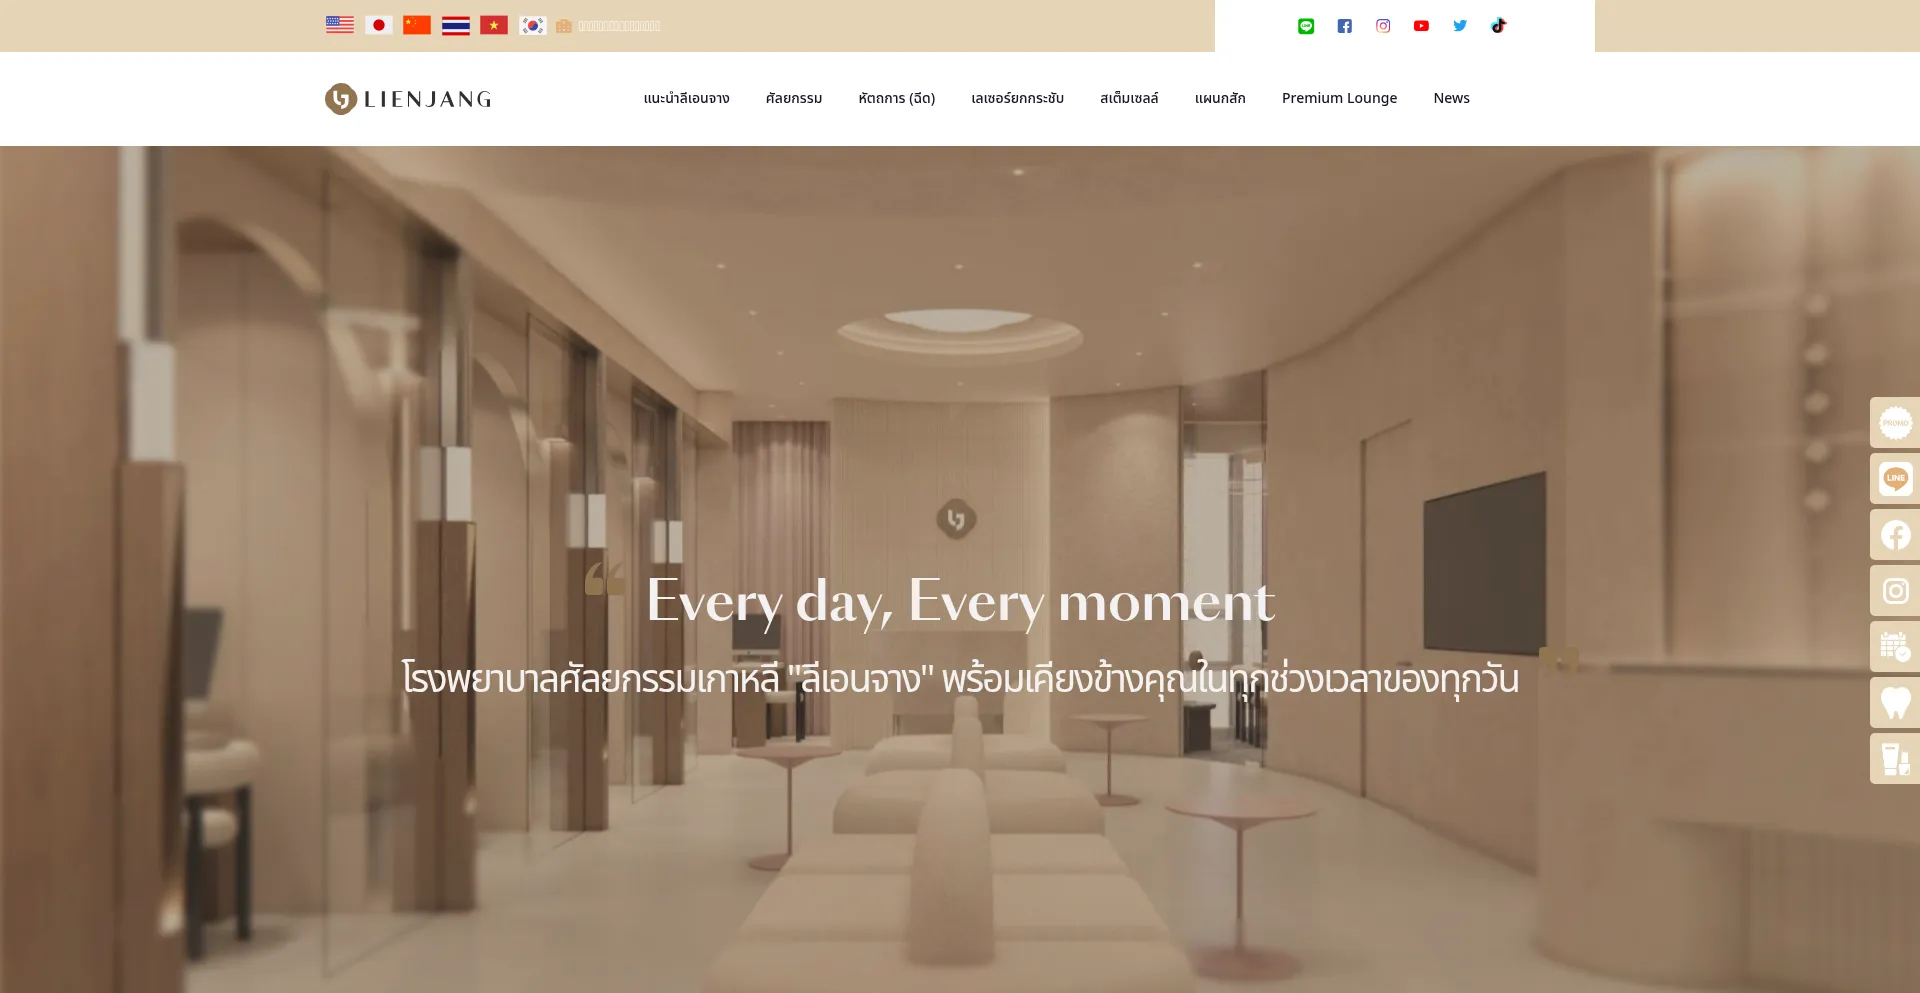Open the ศัลยกรรม menu

(x=794, y=98)
